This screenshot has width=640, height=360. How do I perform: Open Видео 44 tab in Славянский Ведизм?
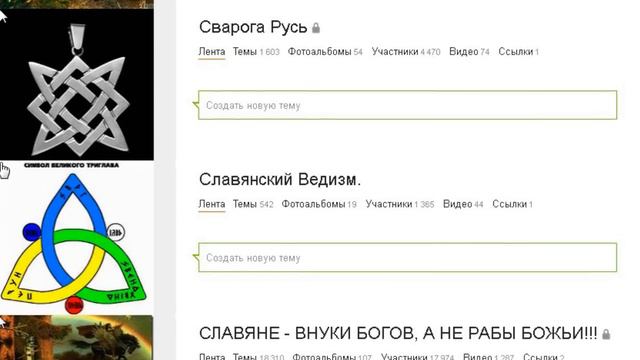click(463, 204)
